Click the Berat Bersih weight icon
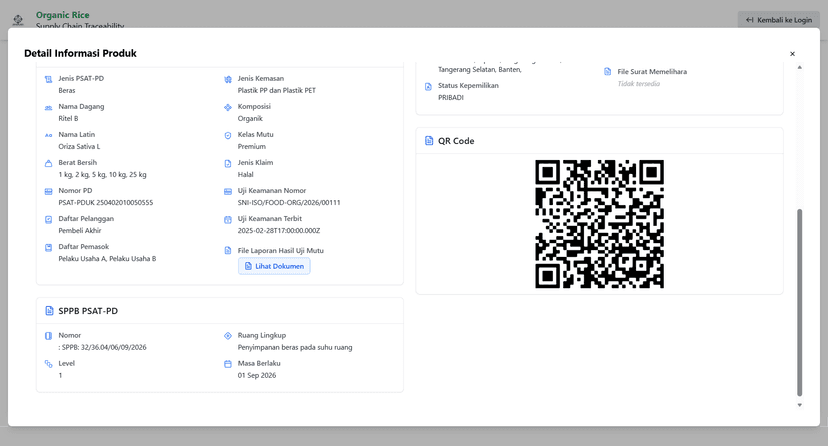The image size is (828, 446). pos(48,163)
